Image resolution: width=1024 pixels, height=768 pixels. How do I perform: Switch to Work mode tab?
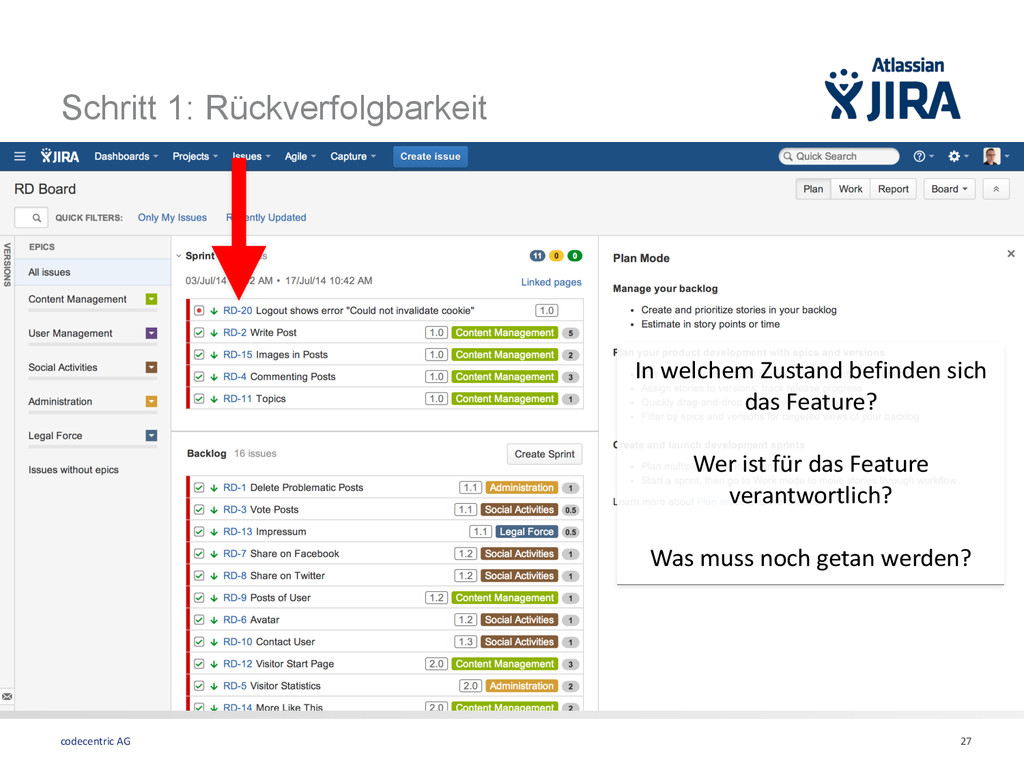[x=850, y=189]
